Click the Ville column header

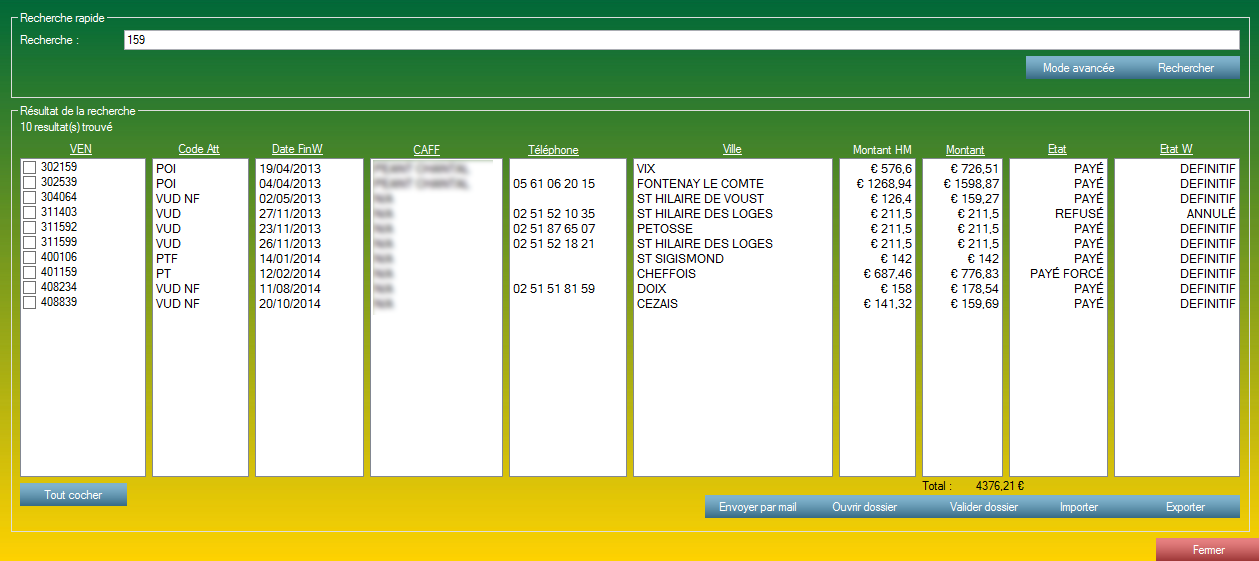[x=732, y=150]
